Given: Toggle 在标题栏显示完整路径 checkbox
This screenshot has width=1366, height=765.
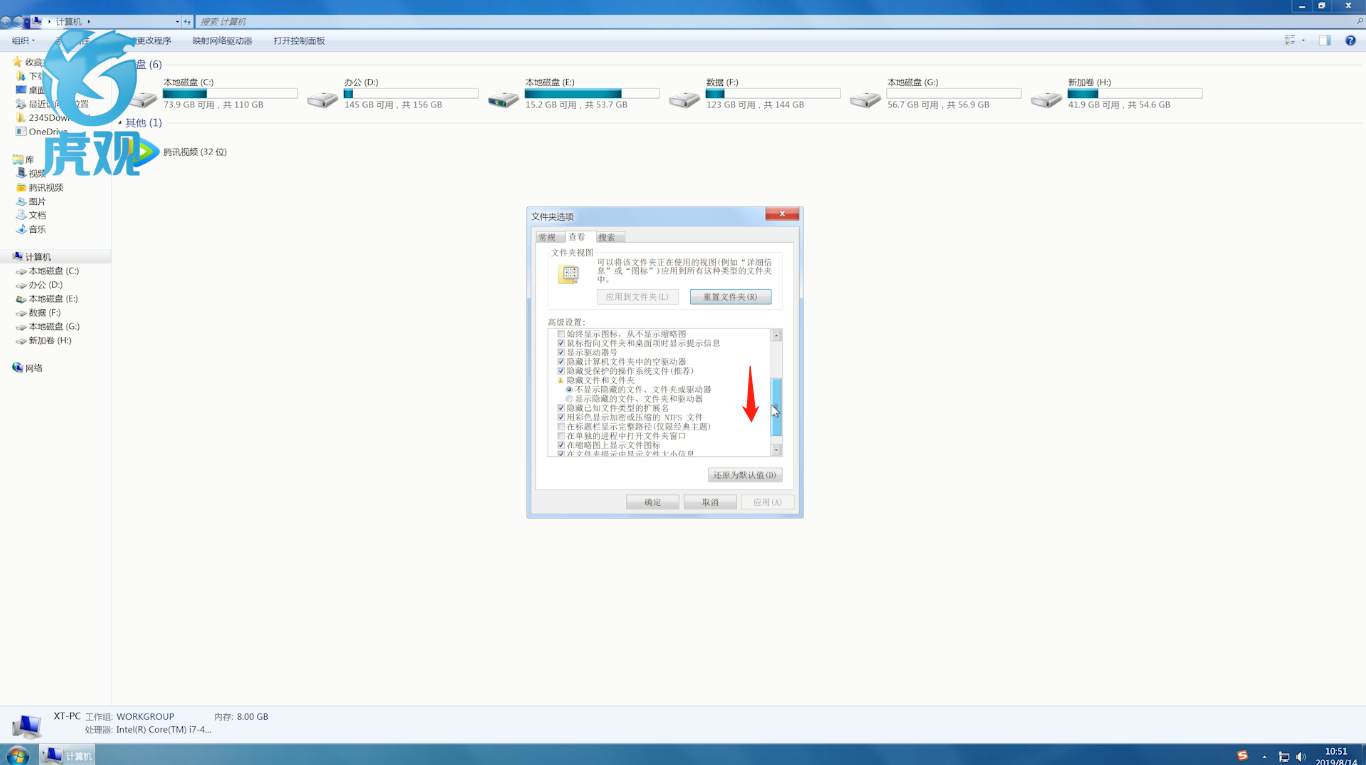Looking at the screenshot, I should pyautogui.click(x=561, y=427).
